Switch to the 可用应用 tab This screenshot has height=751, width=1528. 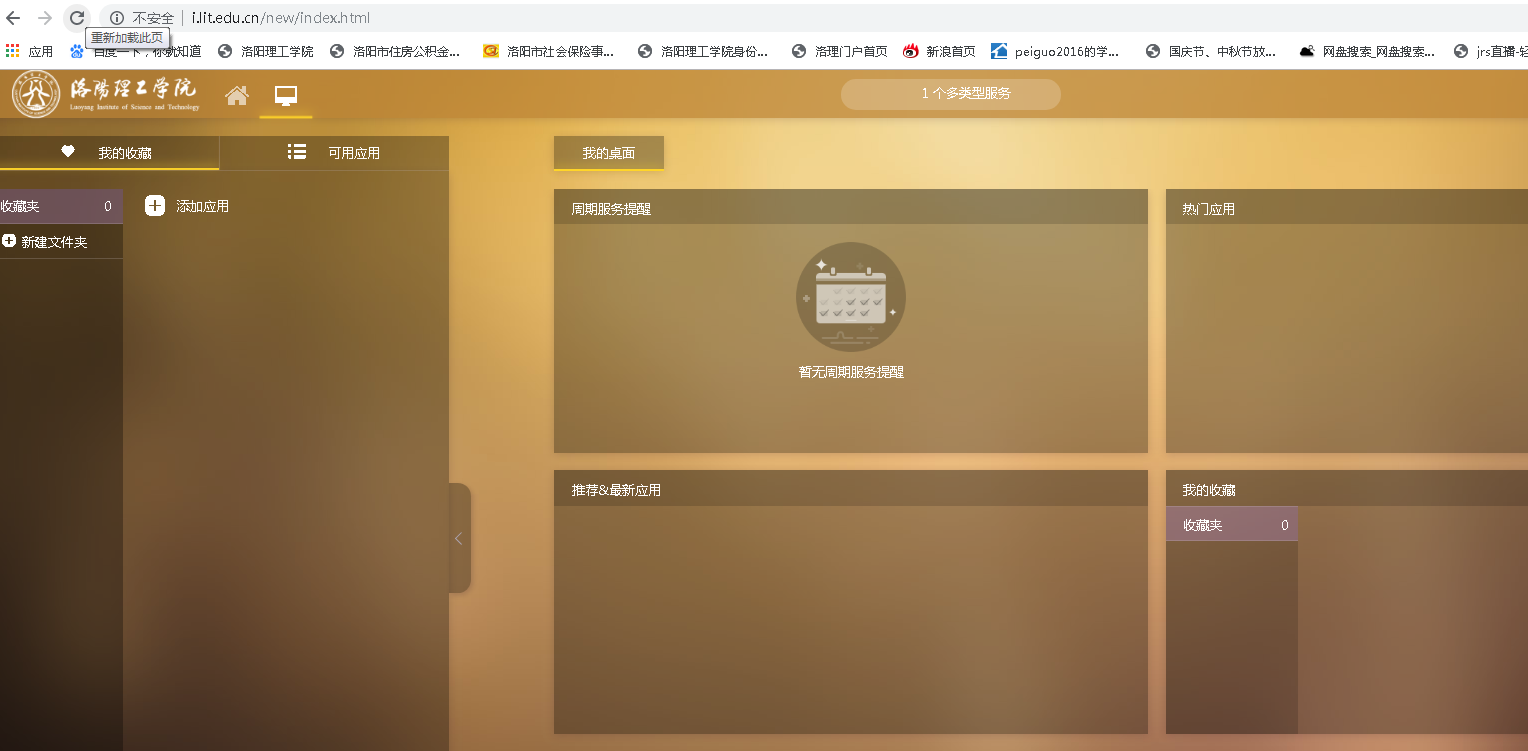point(334,153)
